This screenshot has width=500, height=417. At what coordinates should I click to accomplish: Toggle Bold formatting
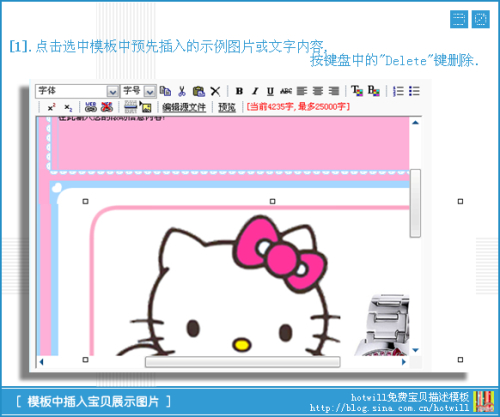click(239, 91)
